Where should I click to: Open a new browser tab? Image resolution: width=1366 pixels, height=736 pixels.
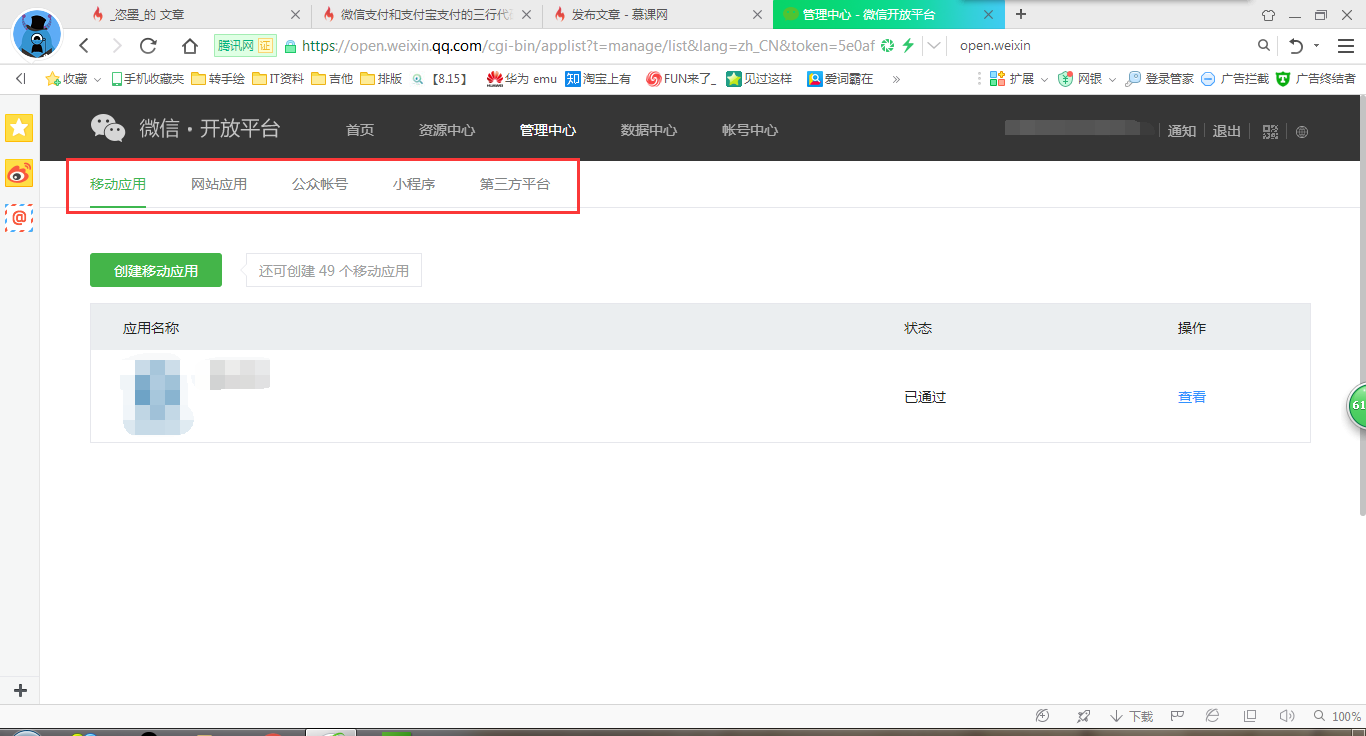pyautogui.click(x=1021, y=14)
